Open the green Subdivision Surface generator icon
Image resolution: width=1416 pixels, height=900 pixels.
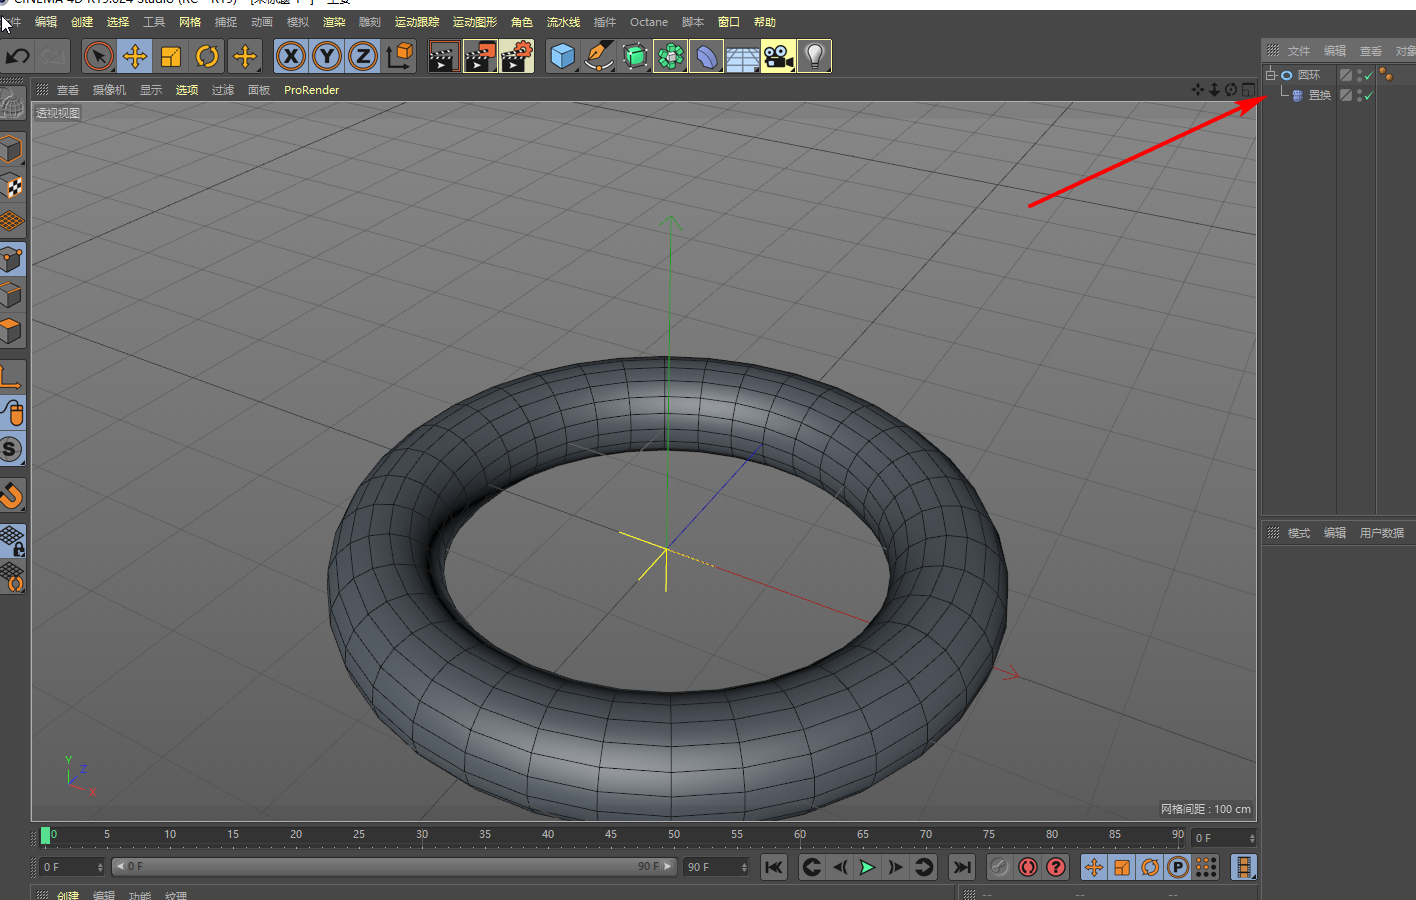[634, 56]
